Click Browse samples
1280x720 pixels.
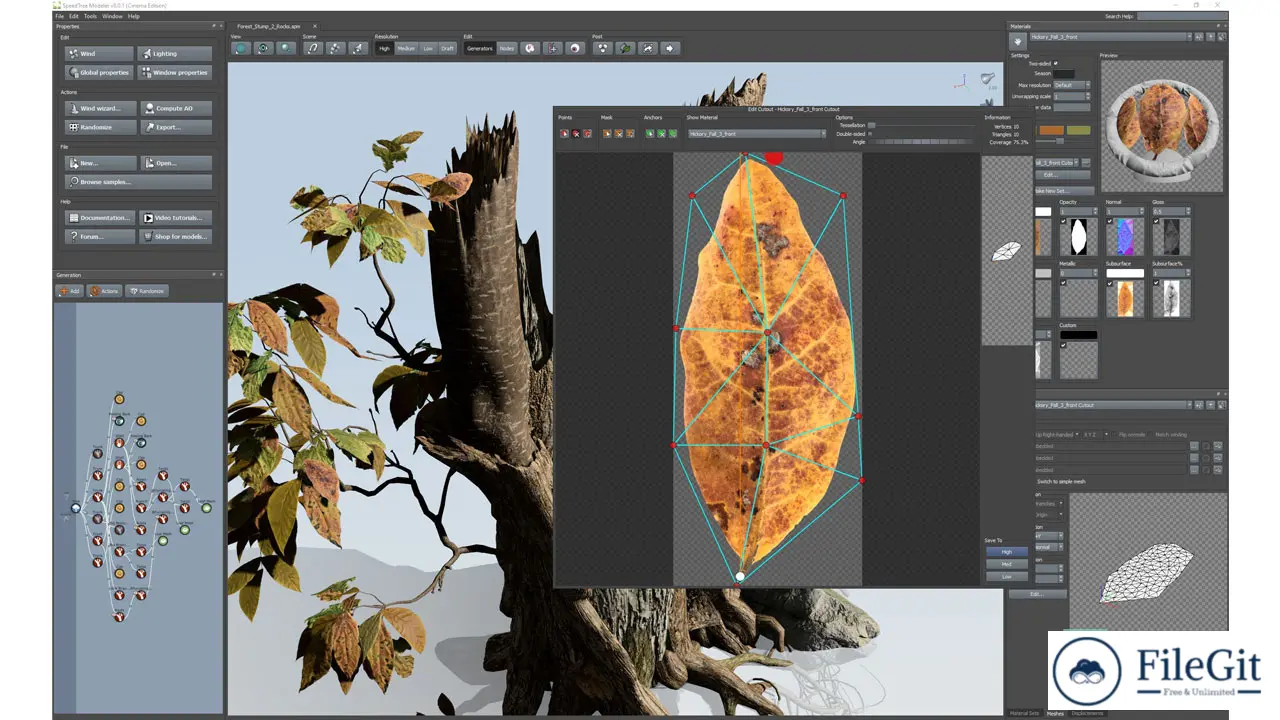coord(138,182)
